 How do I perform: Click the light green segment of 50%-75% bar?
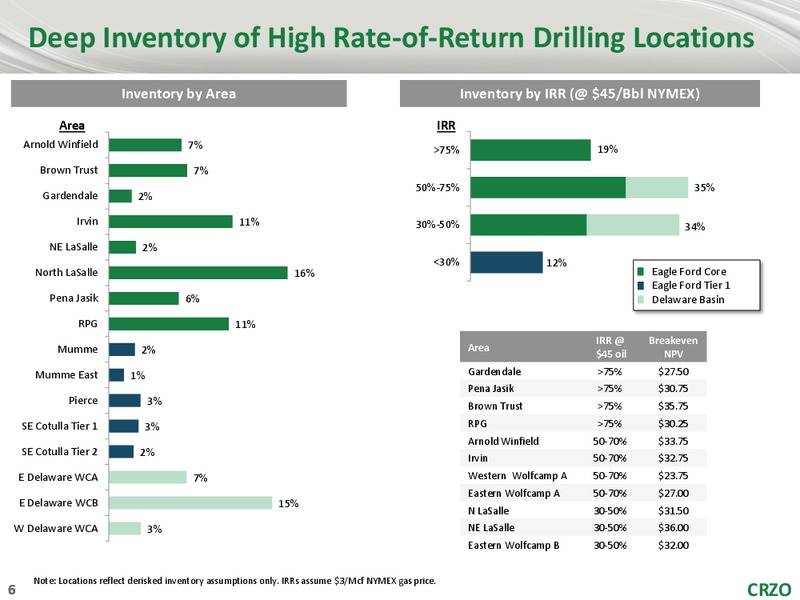tap(657, 187)
